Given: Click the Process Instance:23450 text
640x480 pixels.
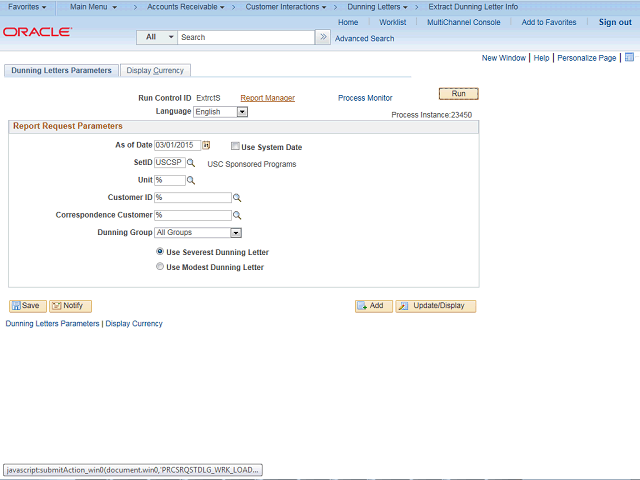Looking at the screenshot, I should click(x=431, y=115).
